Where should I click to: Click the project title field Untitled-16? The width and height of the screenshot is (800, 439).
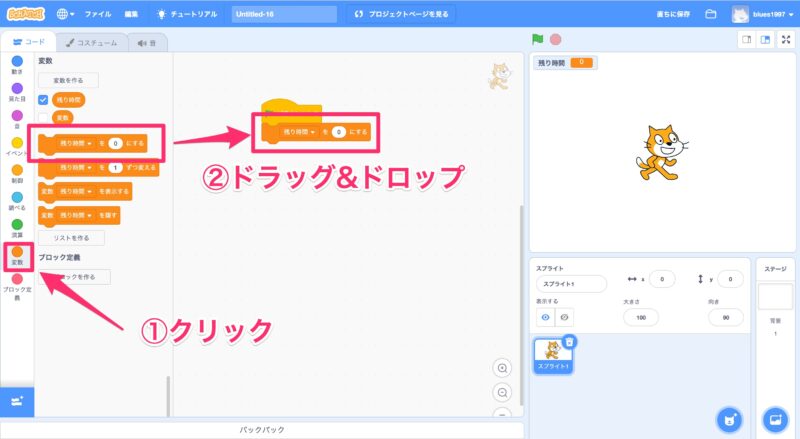coord(285,15)
